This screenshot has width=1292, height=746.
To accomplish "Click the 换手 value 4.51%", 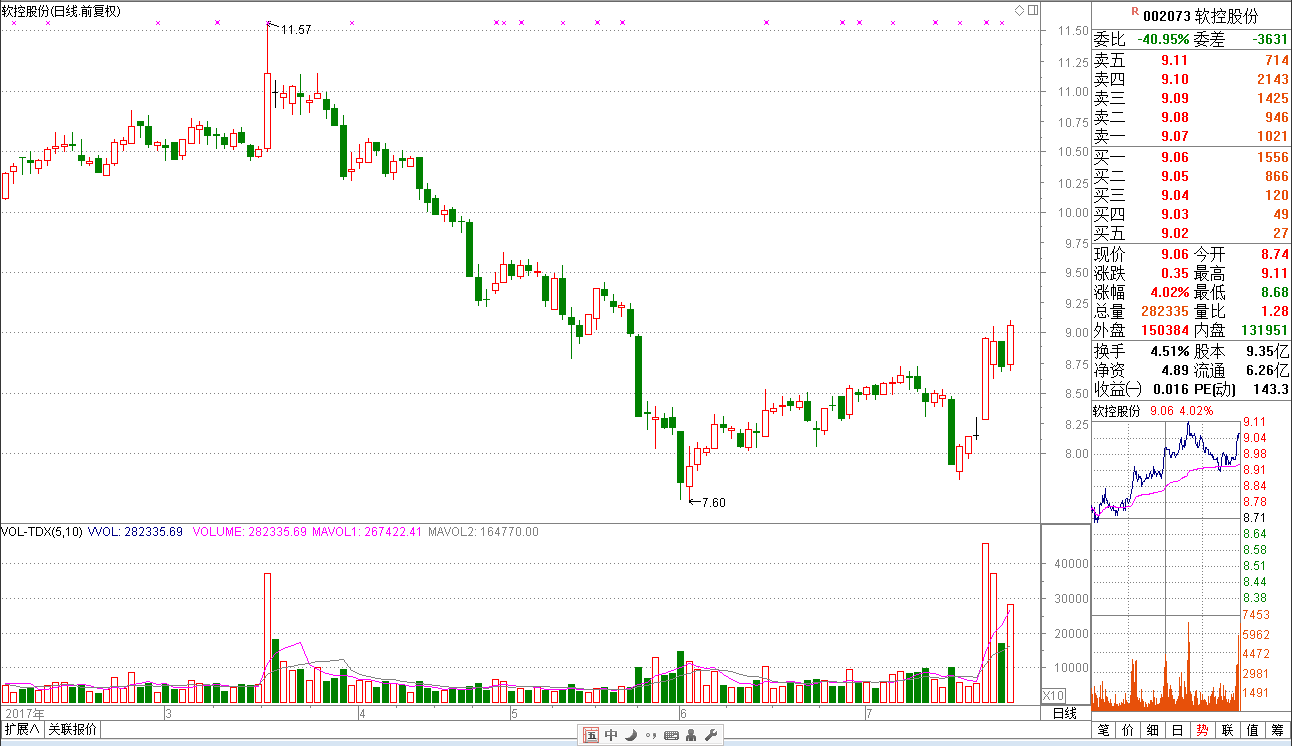I will [x=1169, y=351].
